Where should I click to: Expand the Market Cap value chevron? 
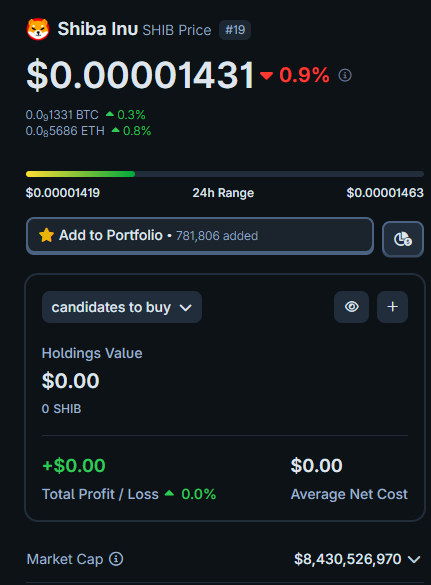click(414, 559)
